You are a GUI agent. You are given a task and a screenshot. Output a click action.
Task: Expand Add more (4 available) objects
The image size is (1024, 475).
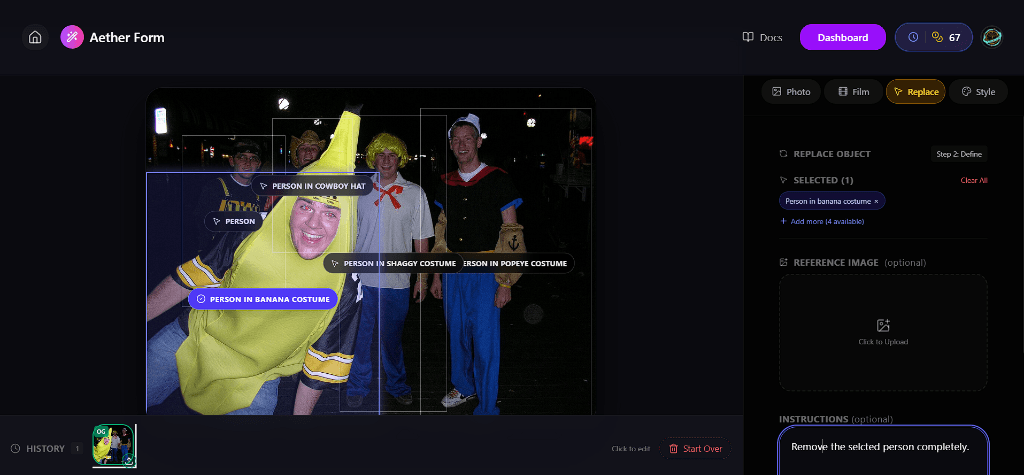click(829, 221)
